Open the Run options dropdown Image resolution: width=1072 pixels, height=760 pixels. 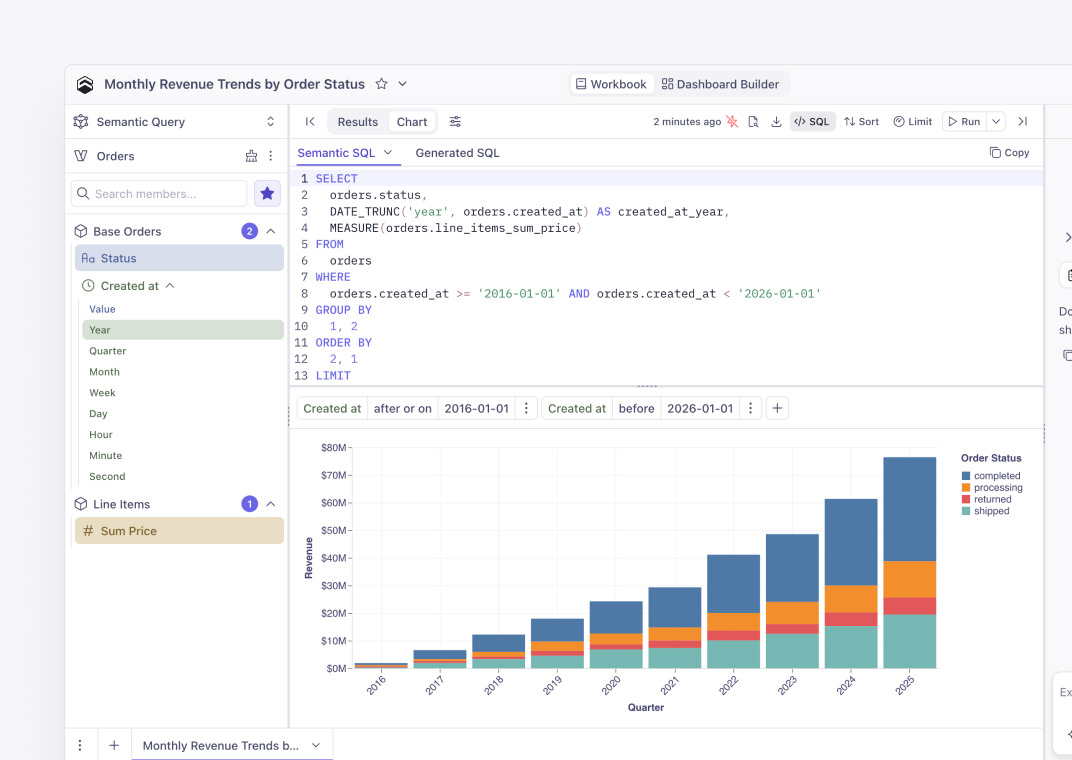(996, 122)
